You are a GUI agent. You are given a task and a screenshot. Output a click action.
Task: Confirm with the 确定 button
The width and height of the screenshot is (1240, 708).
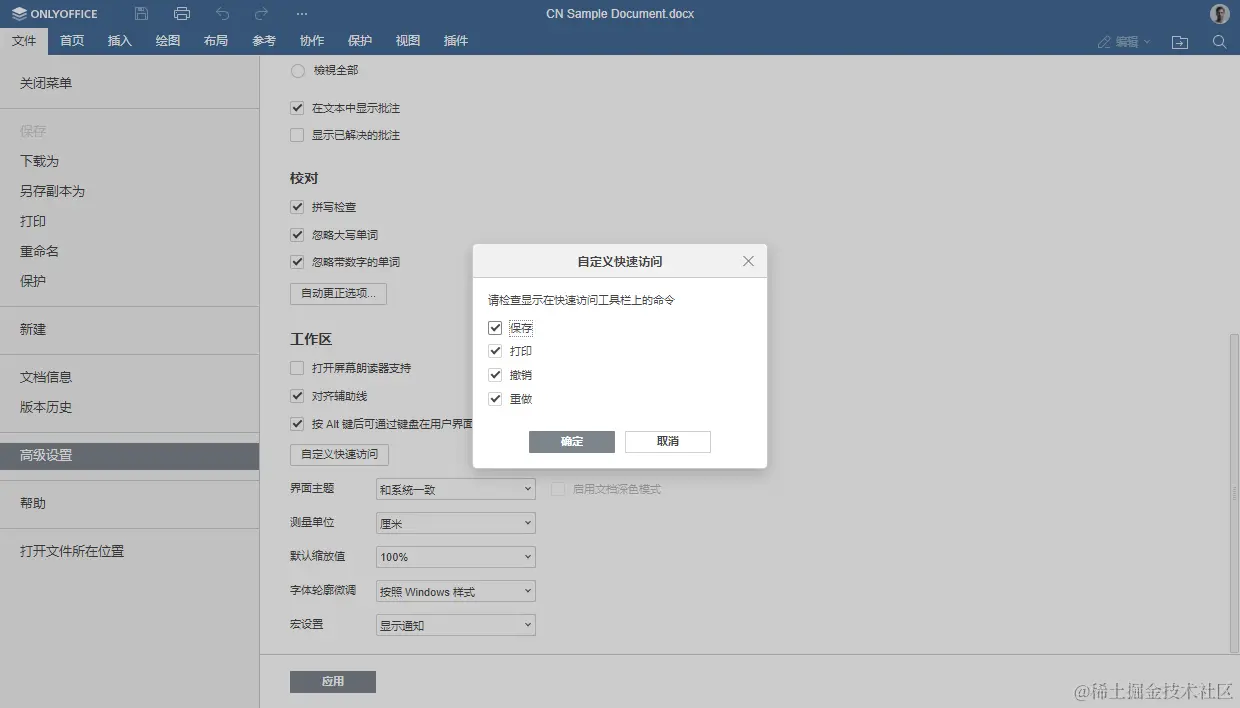pyautogui.click(x=571, y=441)
